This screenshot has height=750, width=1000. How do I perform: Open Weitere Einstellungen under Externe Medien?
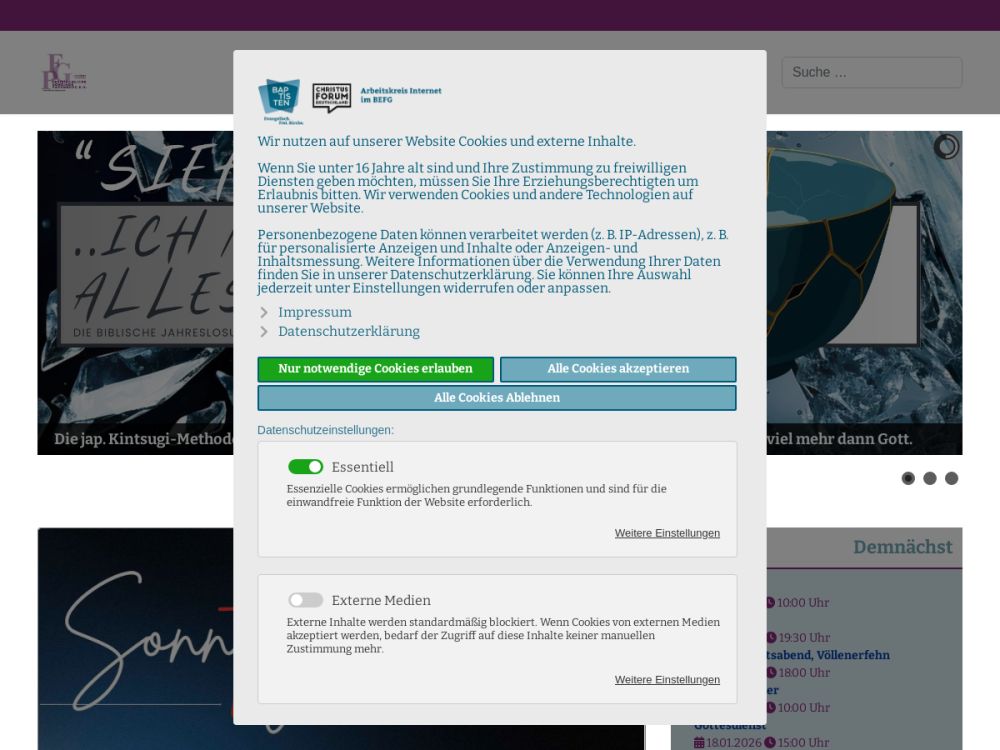tap(667, 680)
